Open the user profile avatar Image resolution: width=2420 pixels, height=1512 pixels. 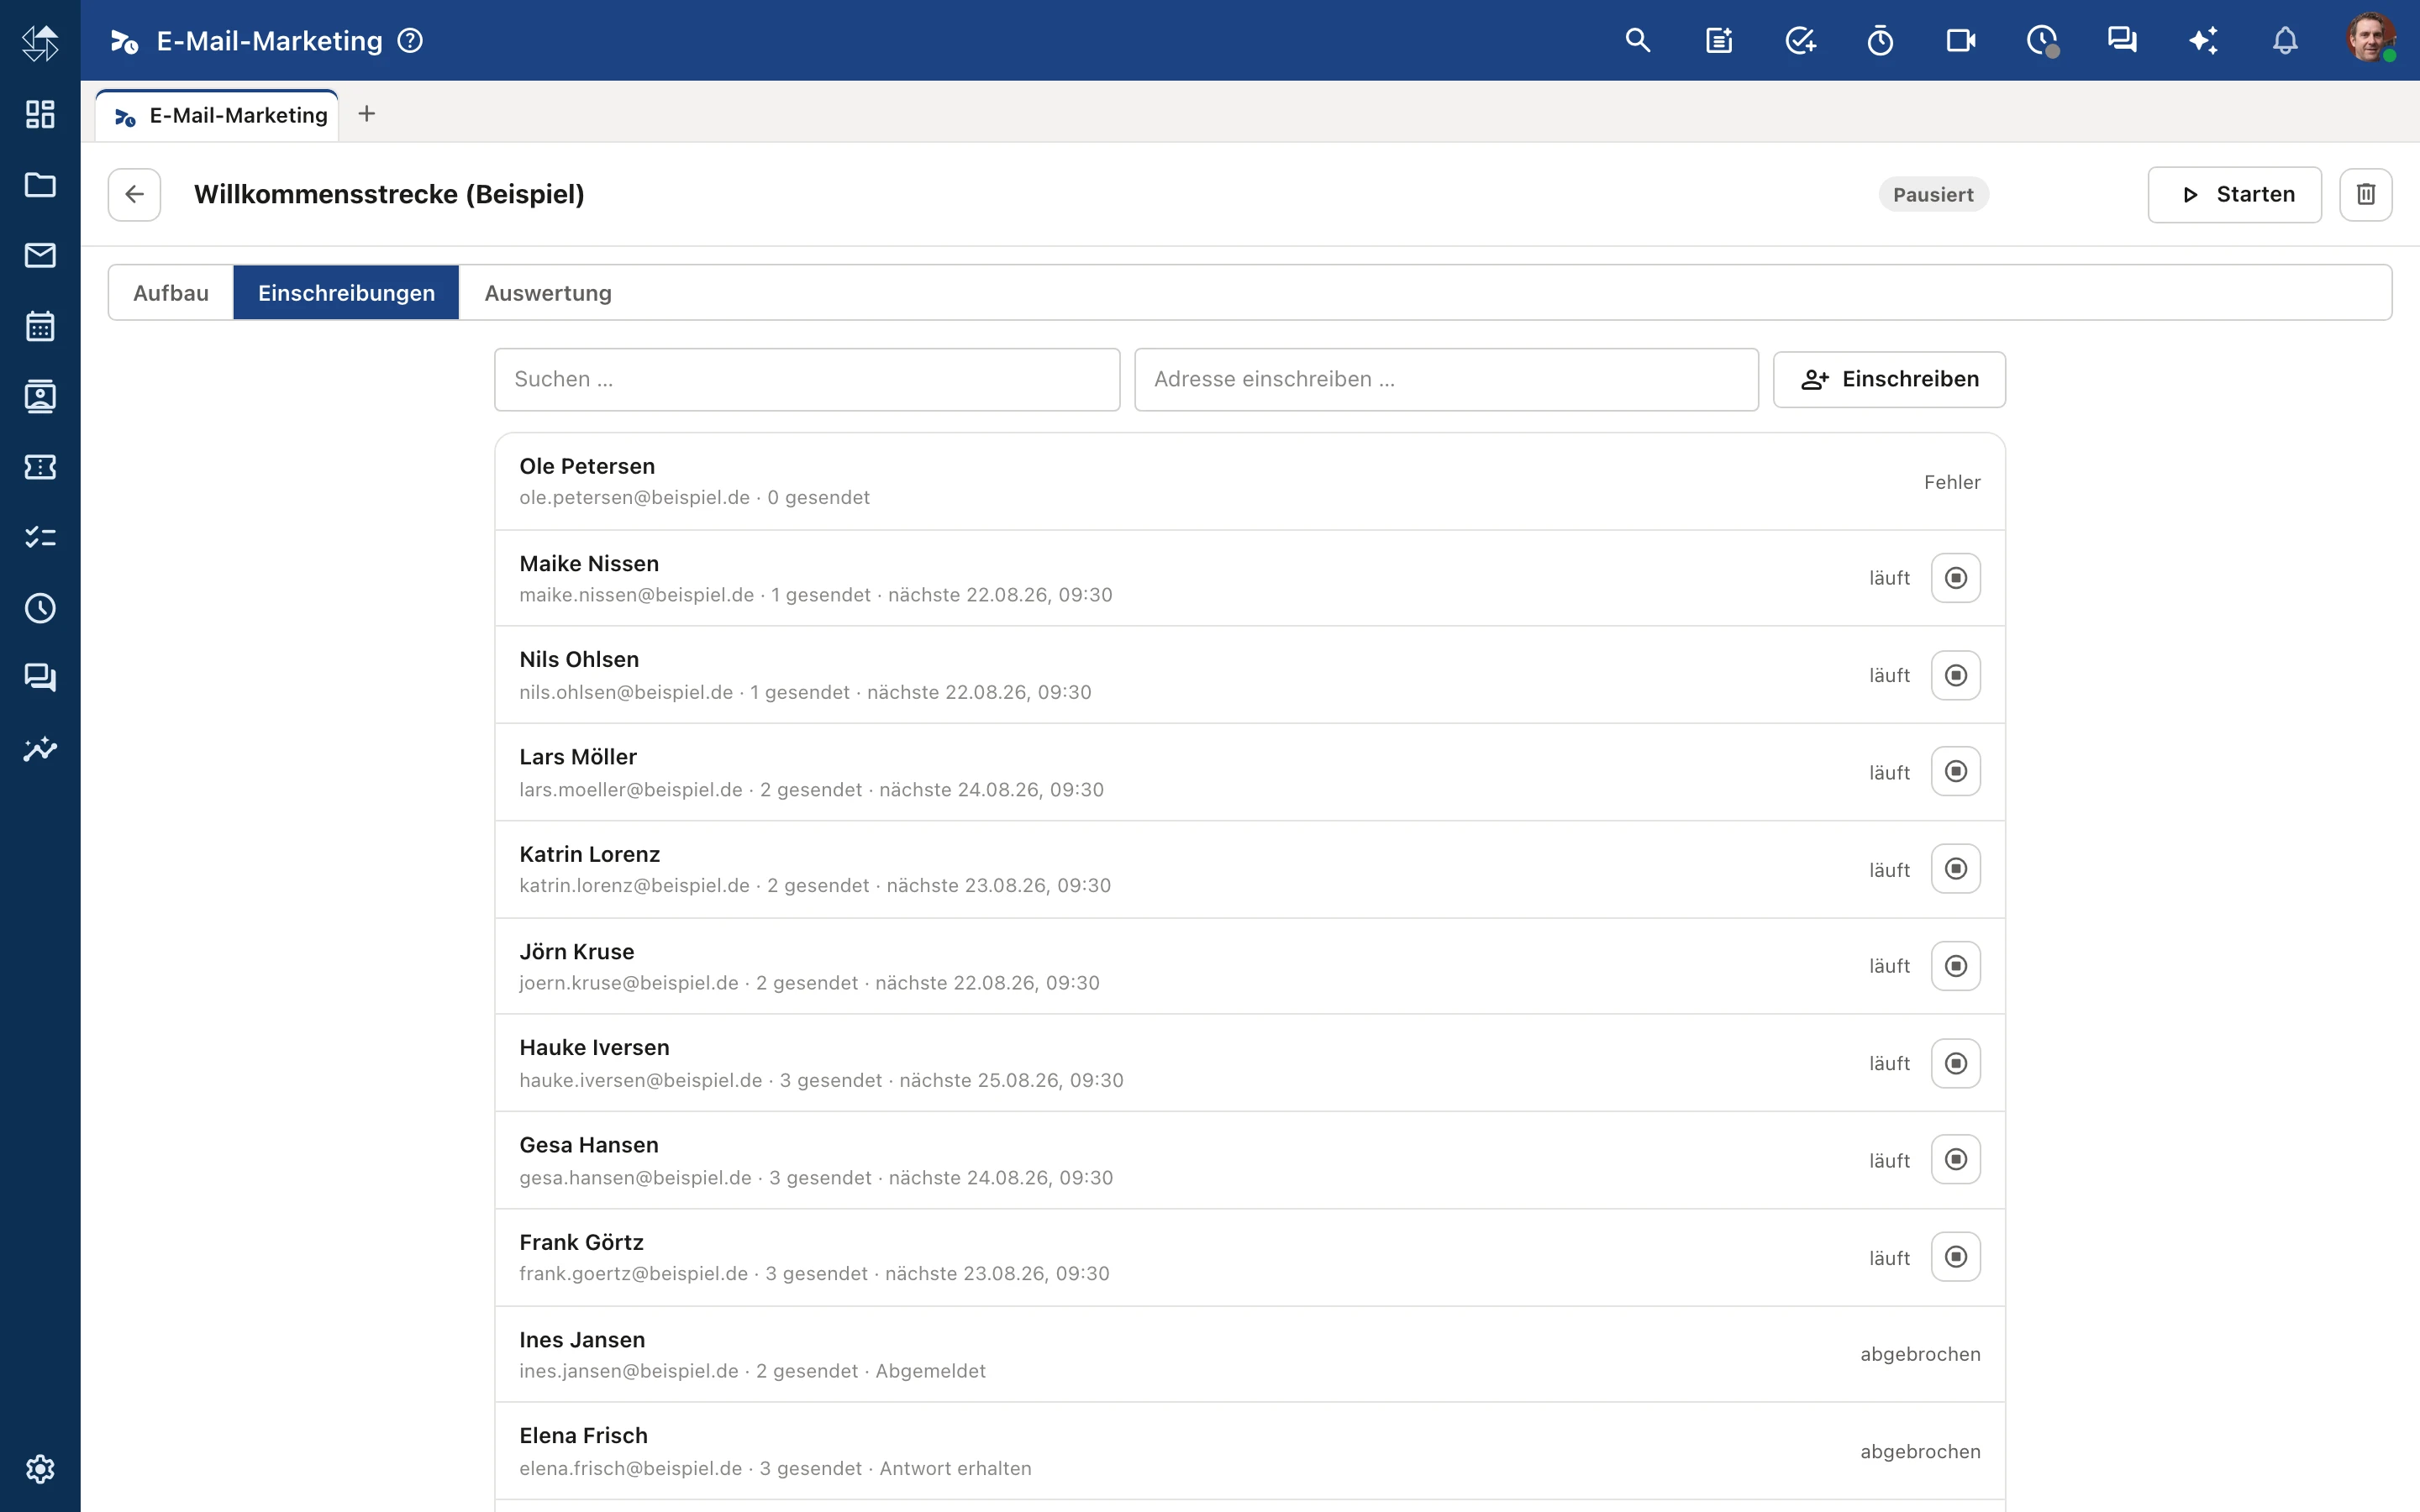tap(2370, 38)
